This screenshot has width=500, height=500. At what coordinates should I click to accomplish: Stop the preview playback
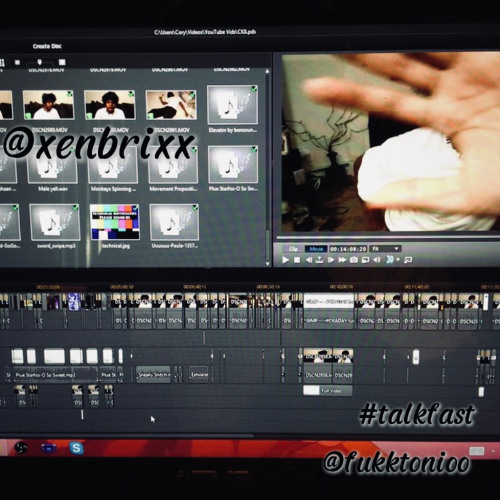coord(297,260)
